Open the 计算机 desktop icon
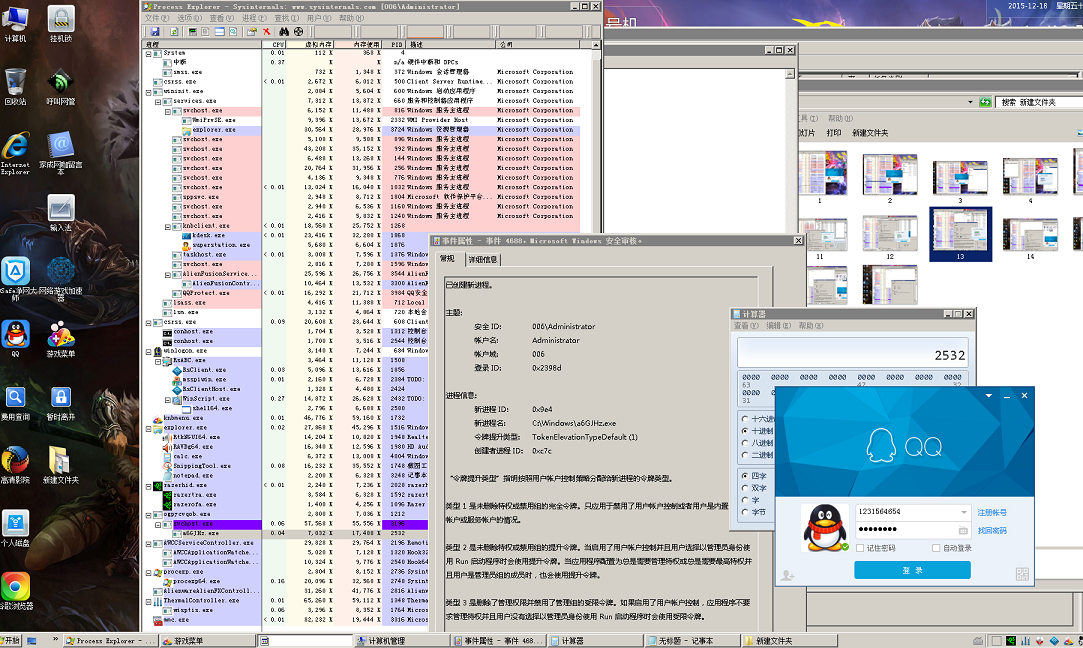The height and width of the screenshot is (648, 1083). coord(15,23)
